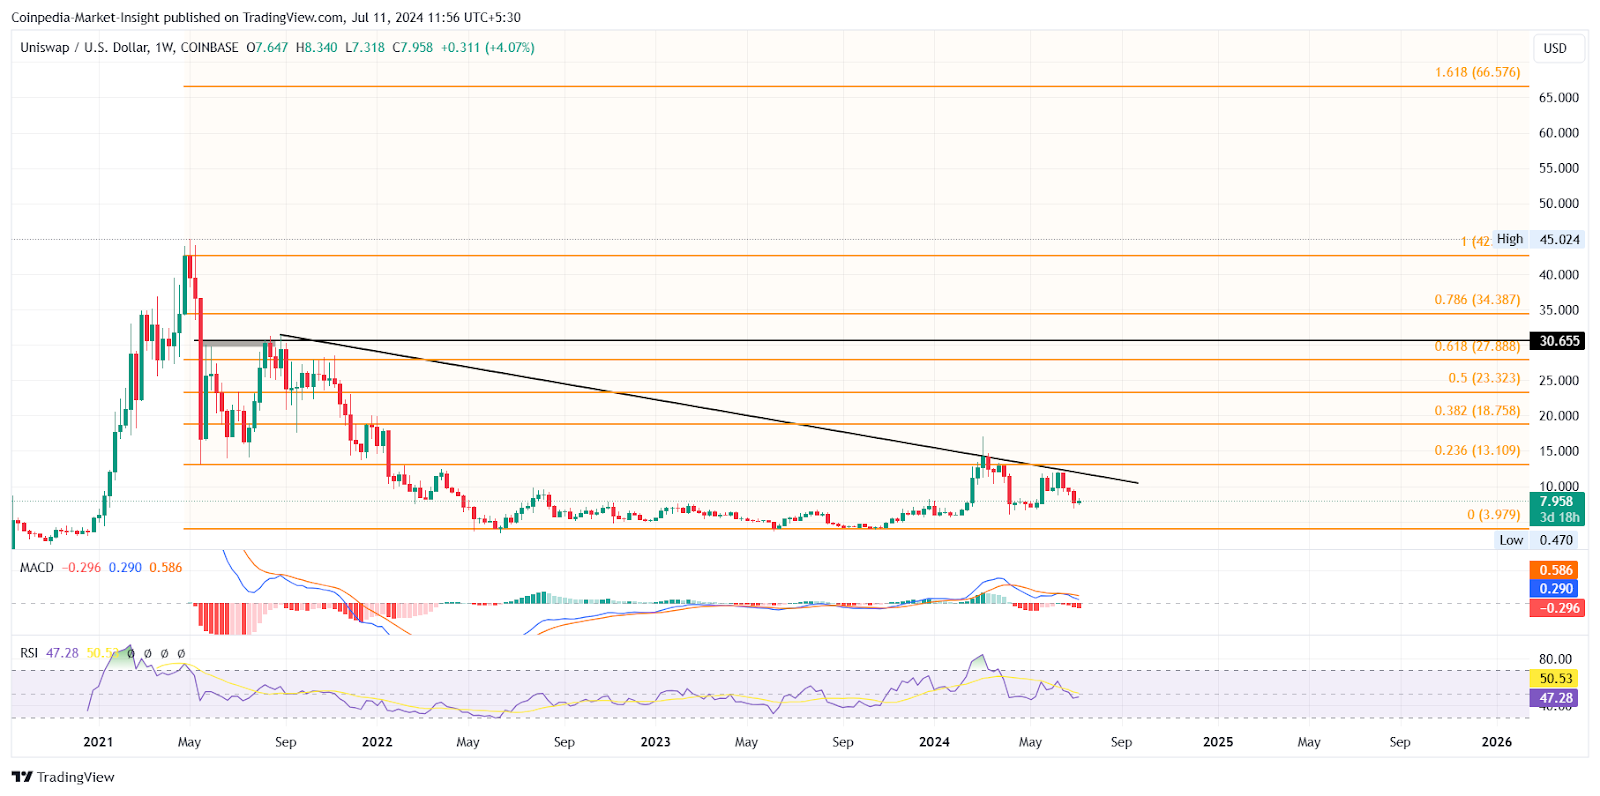Click the 35.000 price axis label

point(1559,310)
